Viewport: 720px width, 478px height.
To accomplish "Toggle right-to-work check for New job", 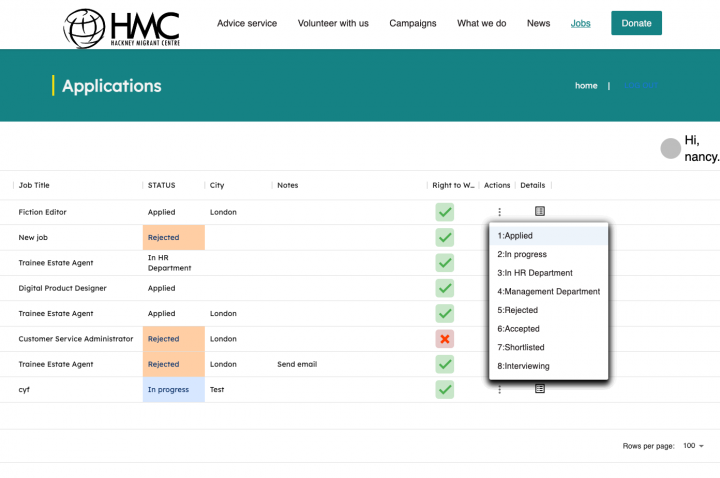I will pos(445,238).
